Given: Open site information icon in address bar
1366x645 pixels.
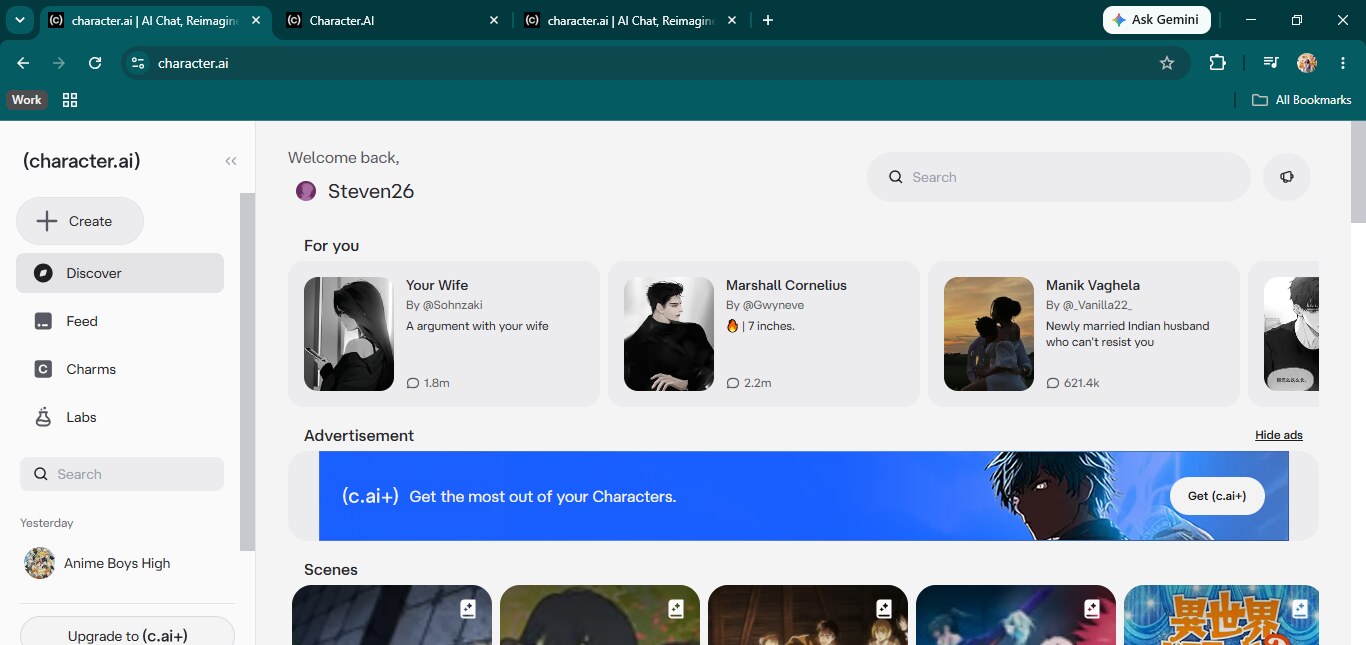Looking at the screenshot, I should (138, 63).
